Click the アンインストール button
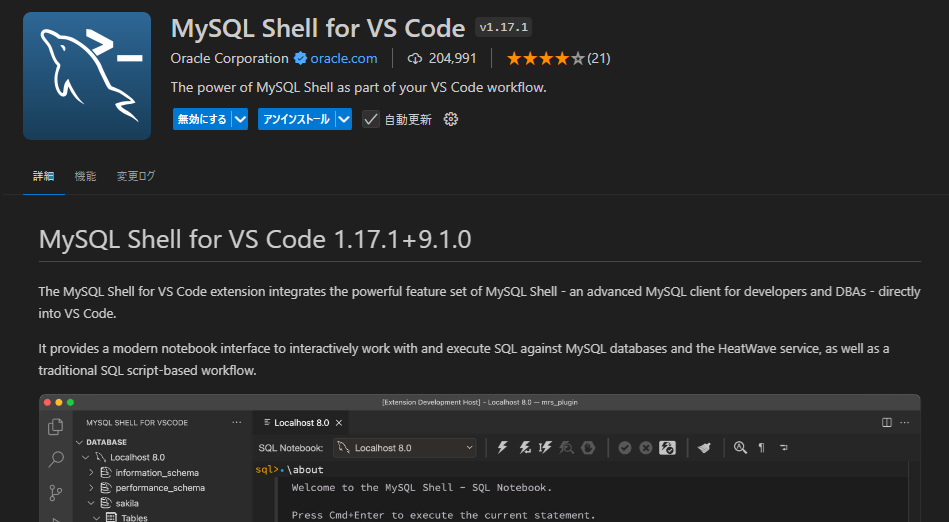949x522 pixels. [296, 119]
